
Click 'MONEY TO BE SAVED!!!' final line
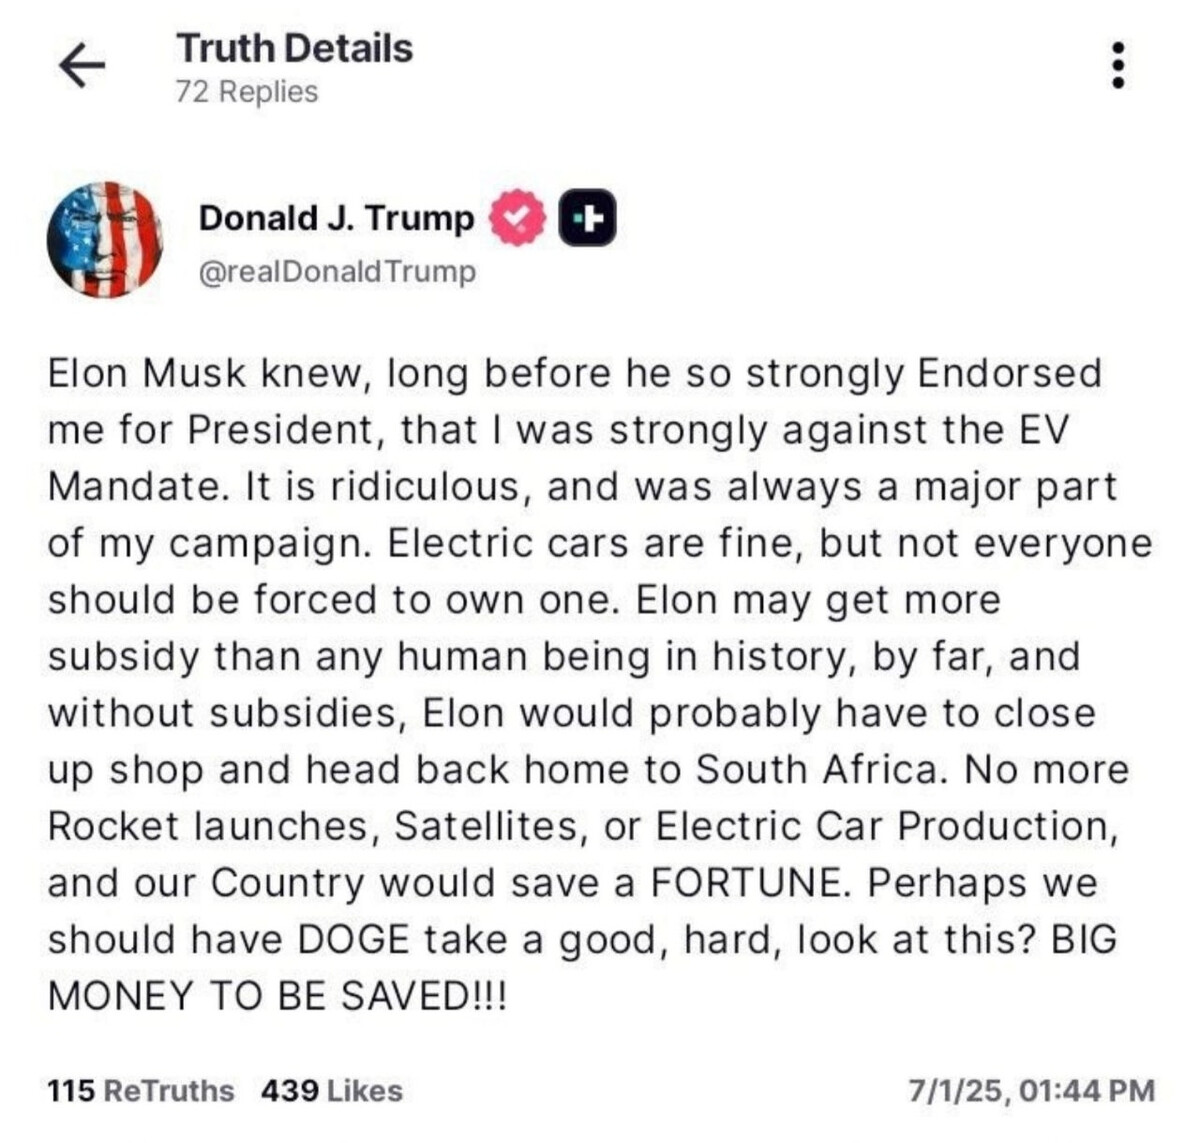pos(277,996)
